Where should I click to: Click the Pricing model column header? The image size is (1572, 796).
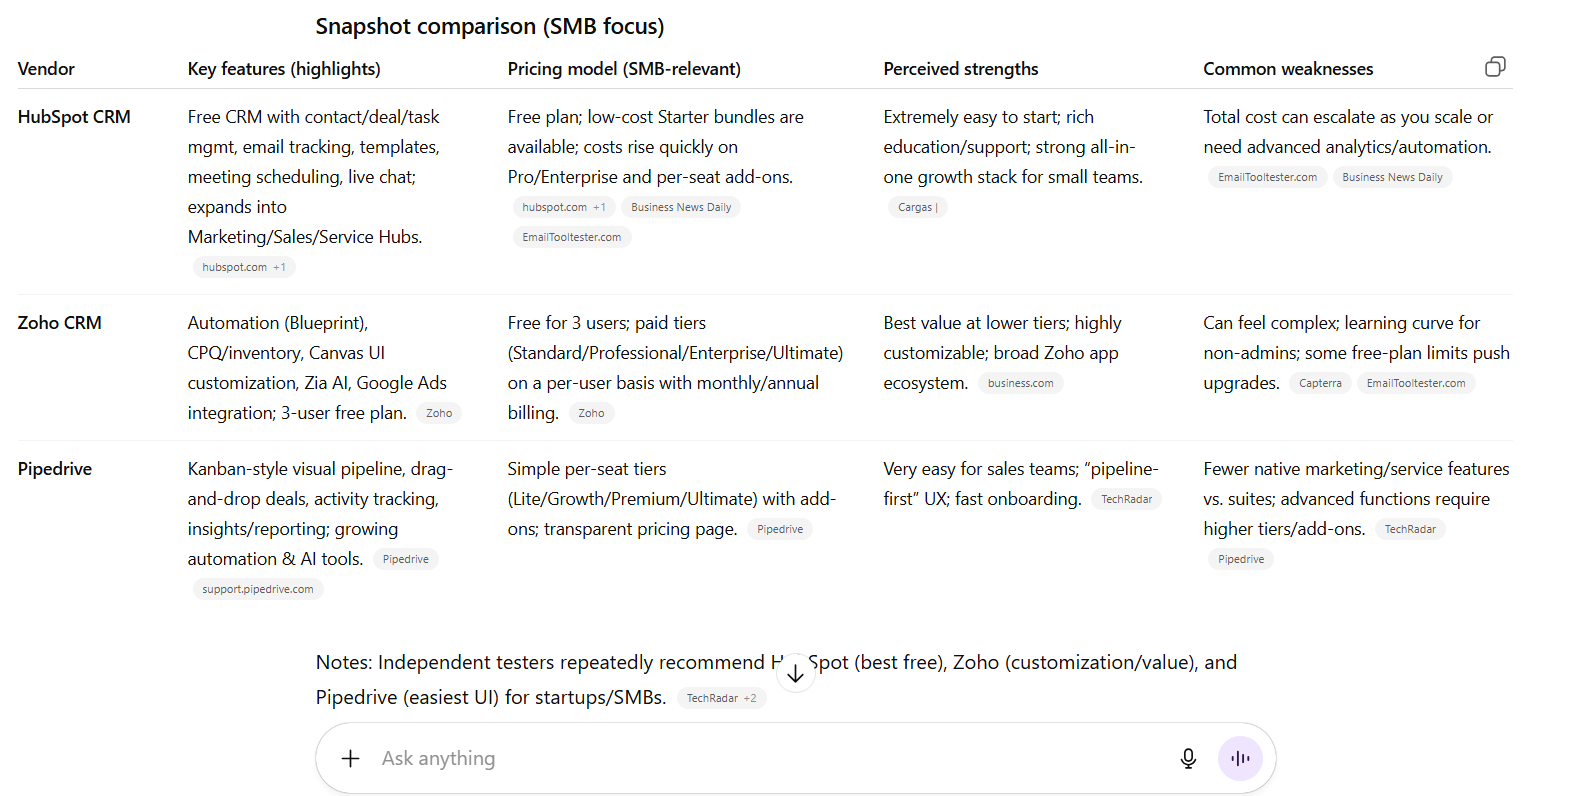coord(624,69)
